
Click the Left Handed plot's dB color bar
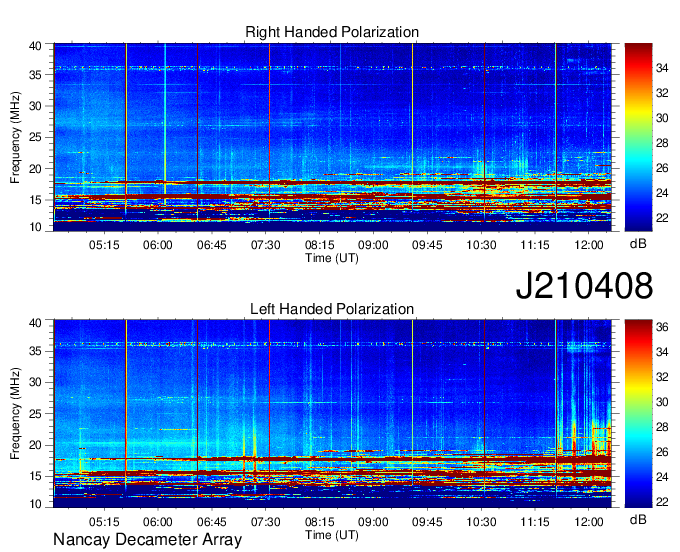(638, 414)
